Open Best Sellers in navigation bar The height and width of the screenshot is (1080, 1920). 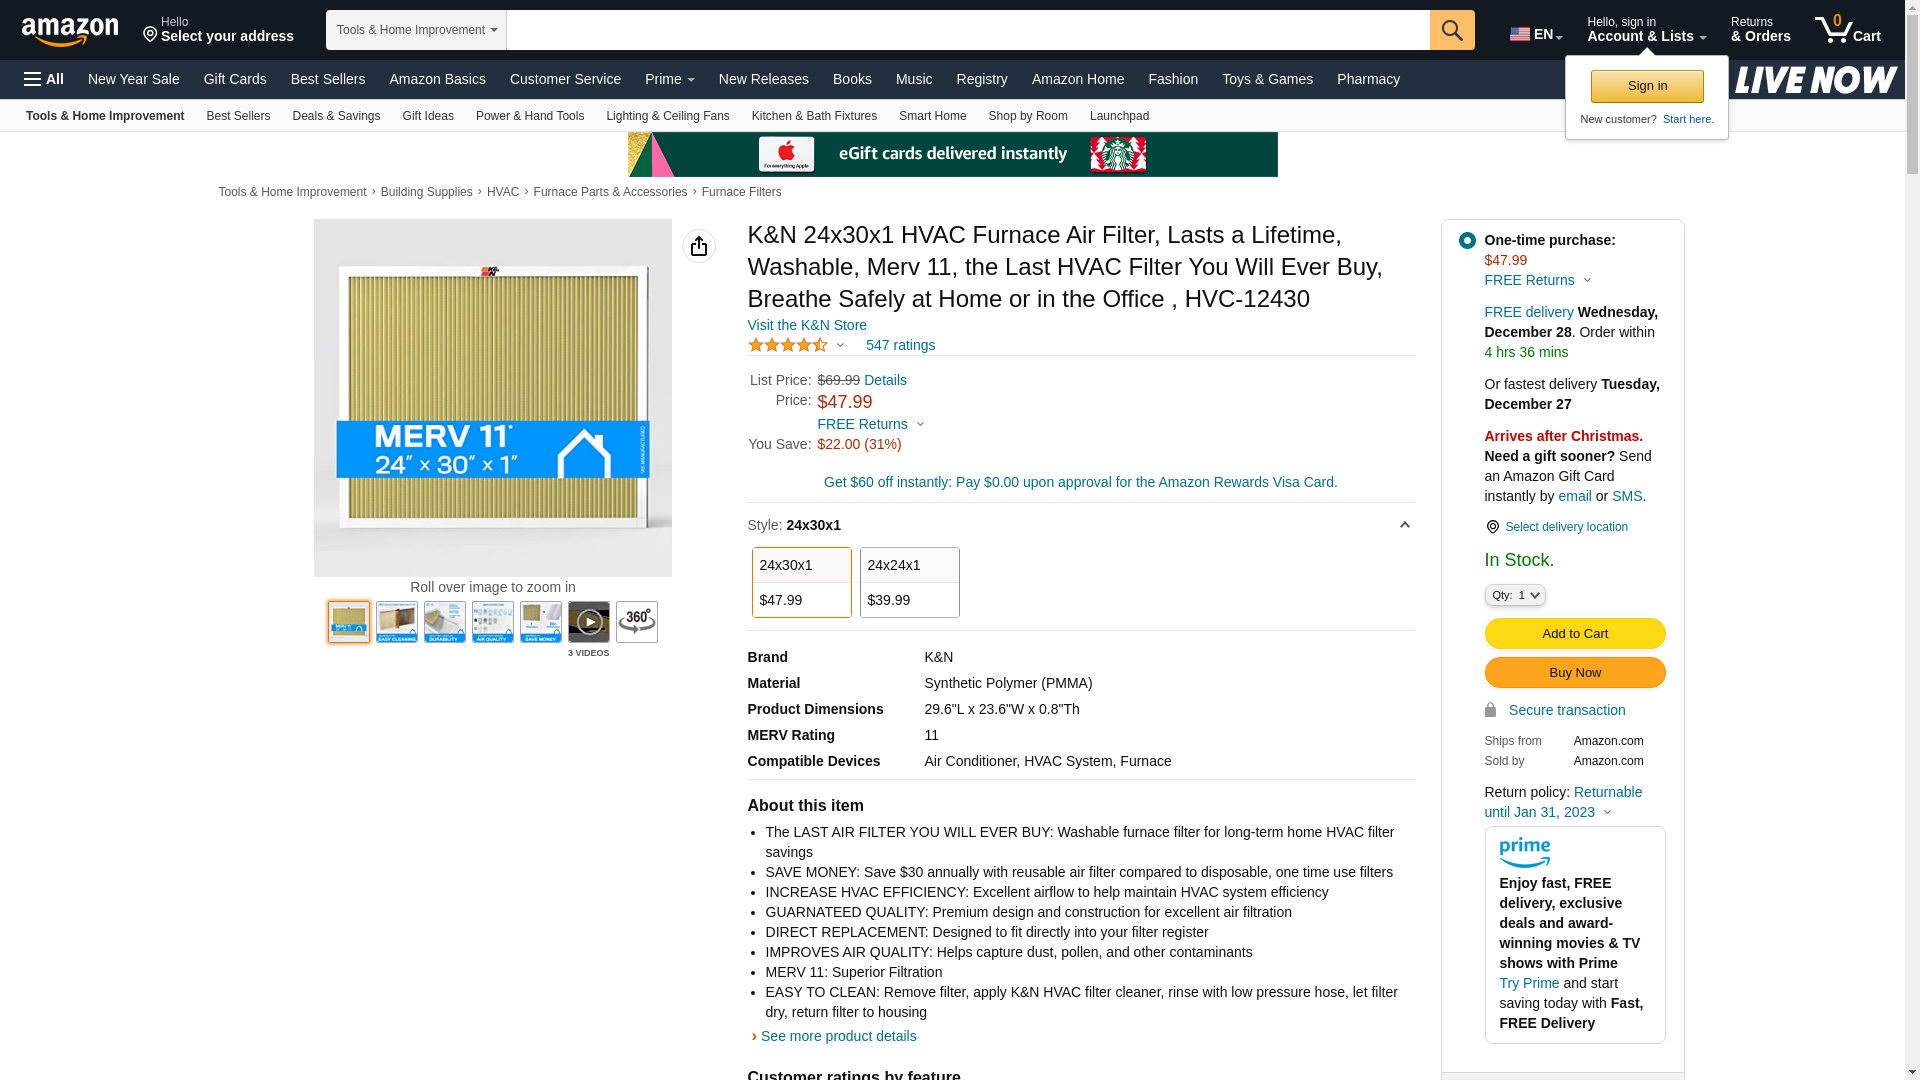tap(327, 79)
